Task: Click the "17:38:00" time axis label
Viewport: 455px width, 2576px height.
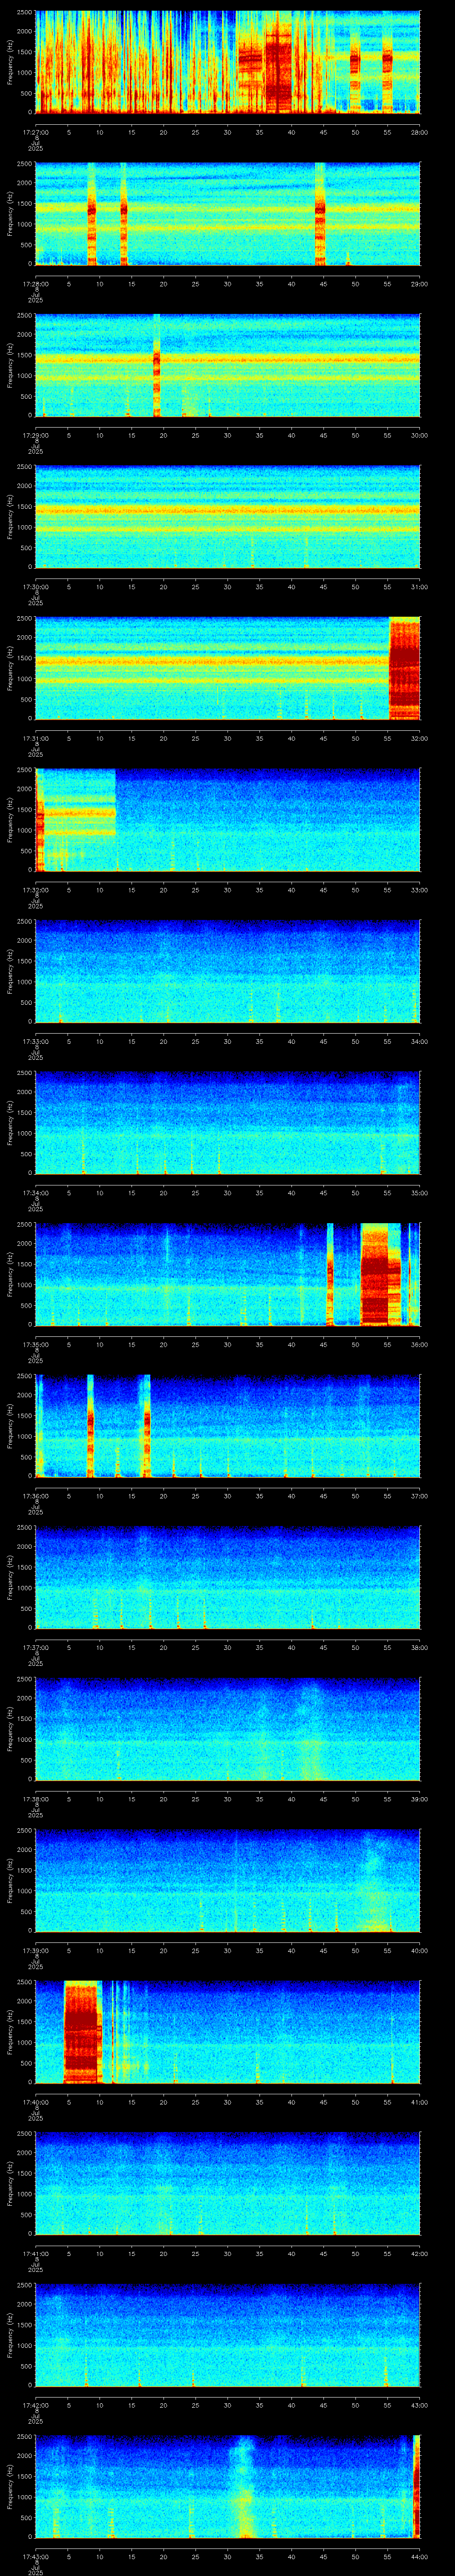Action: tap(35, 1800)
